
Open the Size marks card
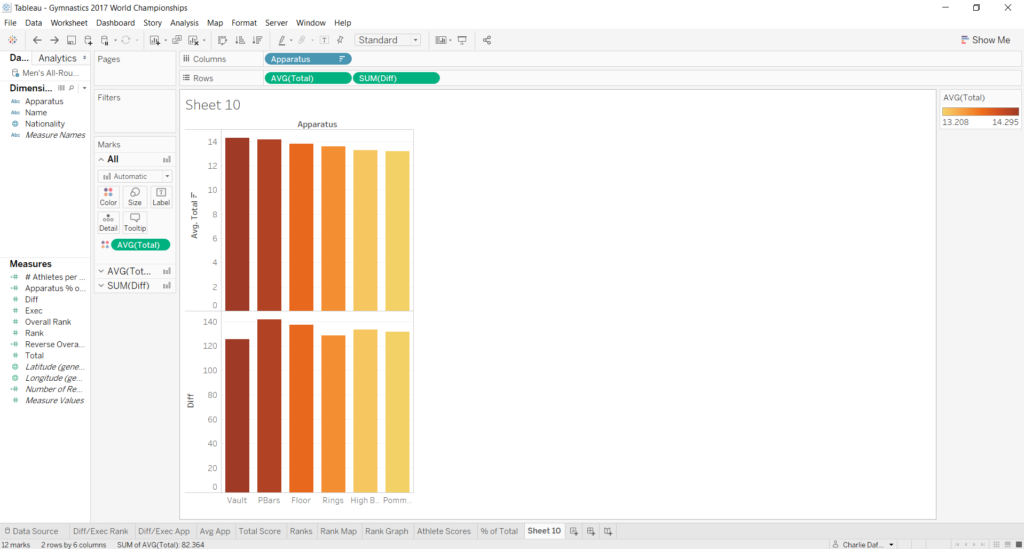134,196
